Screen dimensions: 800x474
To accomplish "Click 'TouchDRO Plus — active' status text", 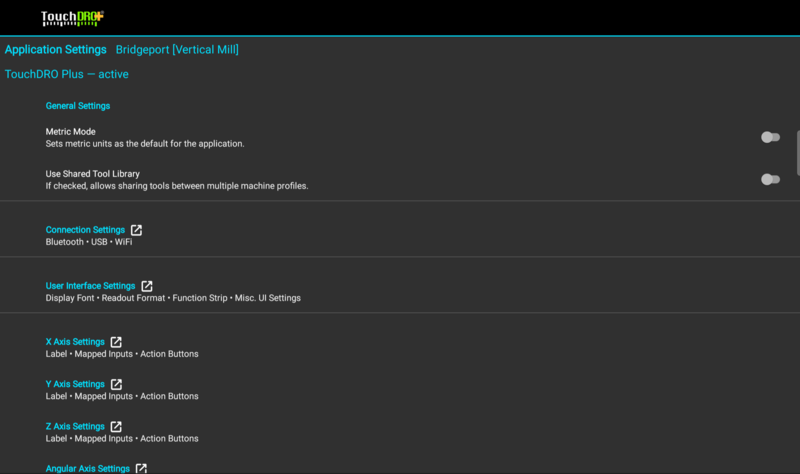I will [x=66, y=74].
